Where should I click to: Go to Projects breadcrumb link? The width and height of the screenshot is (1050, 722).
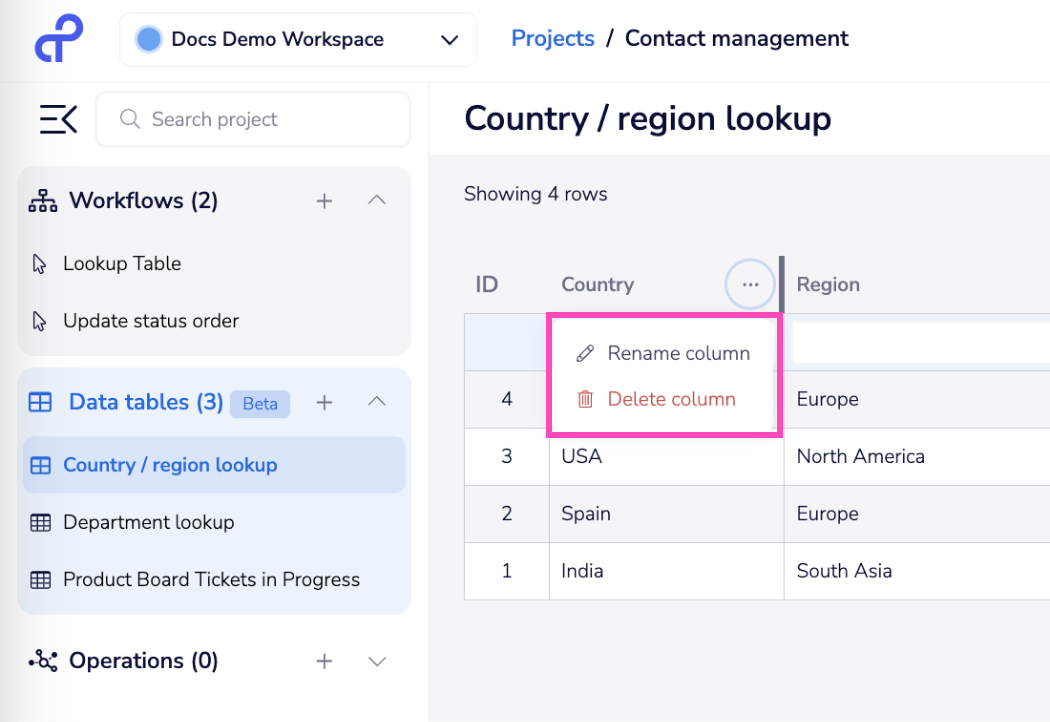point(552,39)
